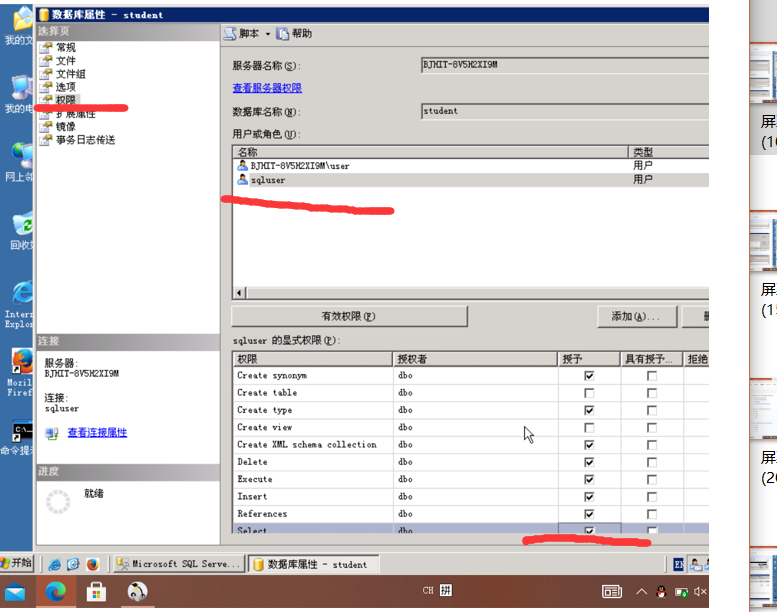Check 具有授予 for Insert
777x612 pixels.
coord(652,497)
